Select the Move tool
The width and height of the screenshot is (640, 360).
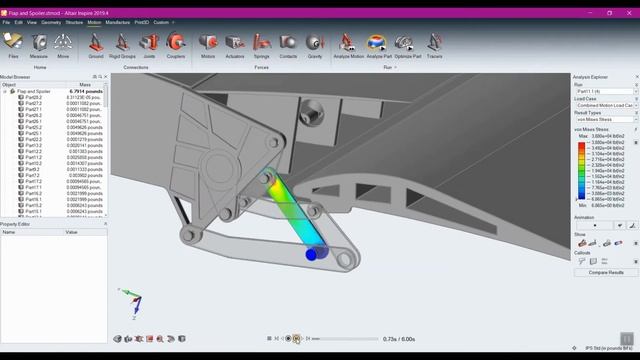click(x=63, y=42)
